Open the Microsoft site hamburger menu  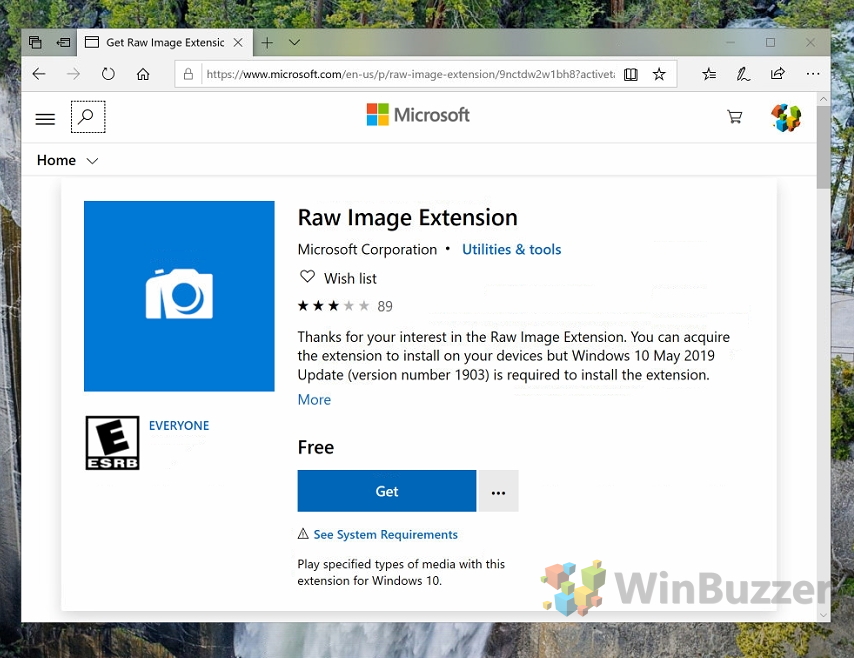[x=45, y=119]
